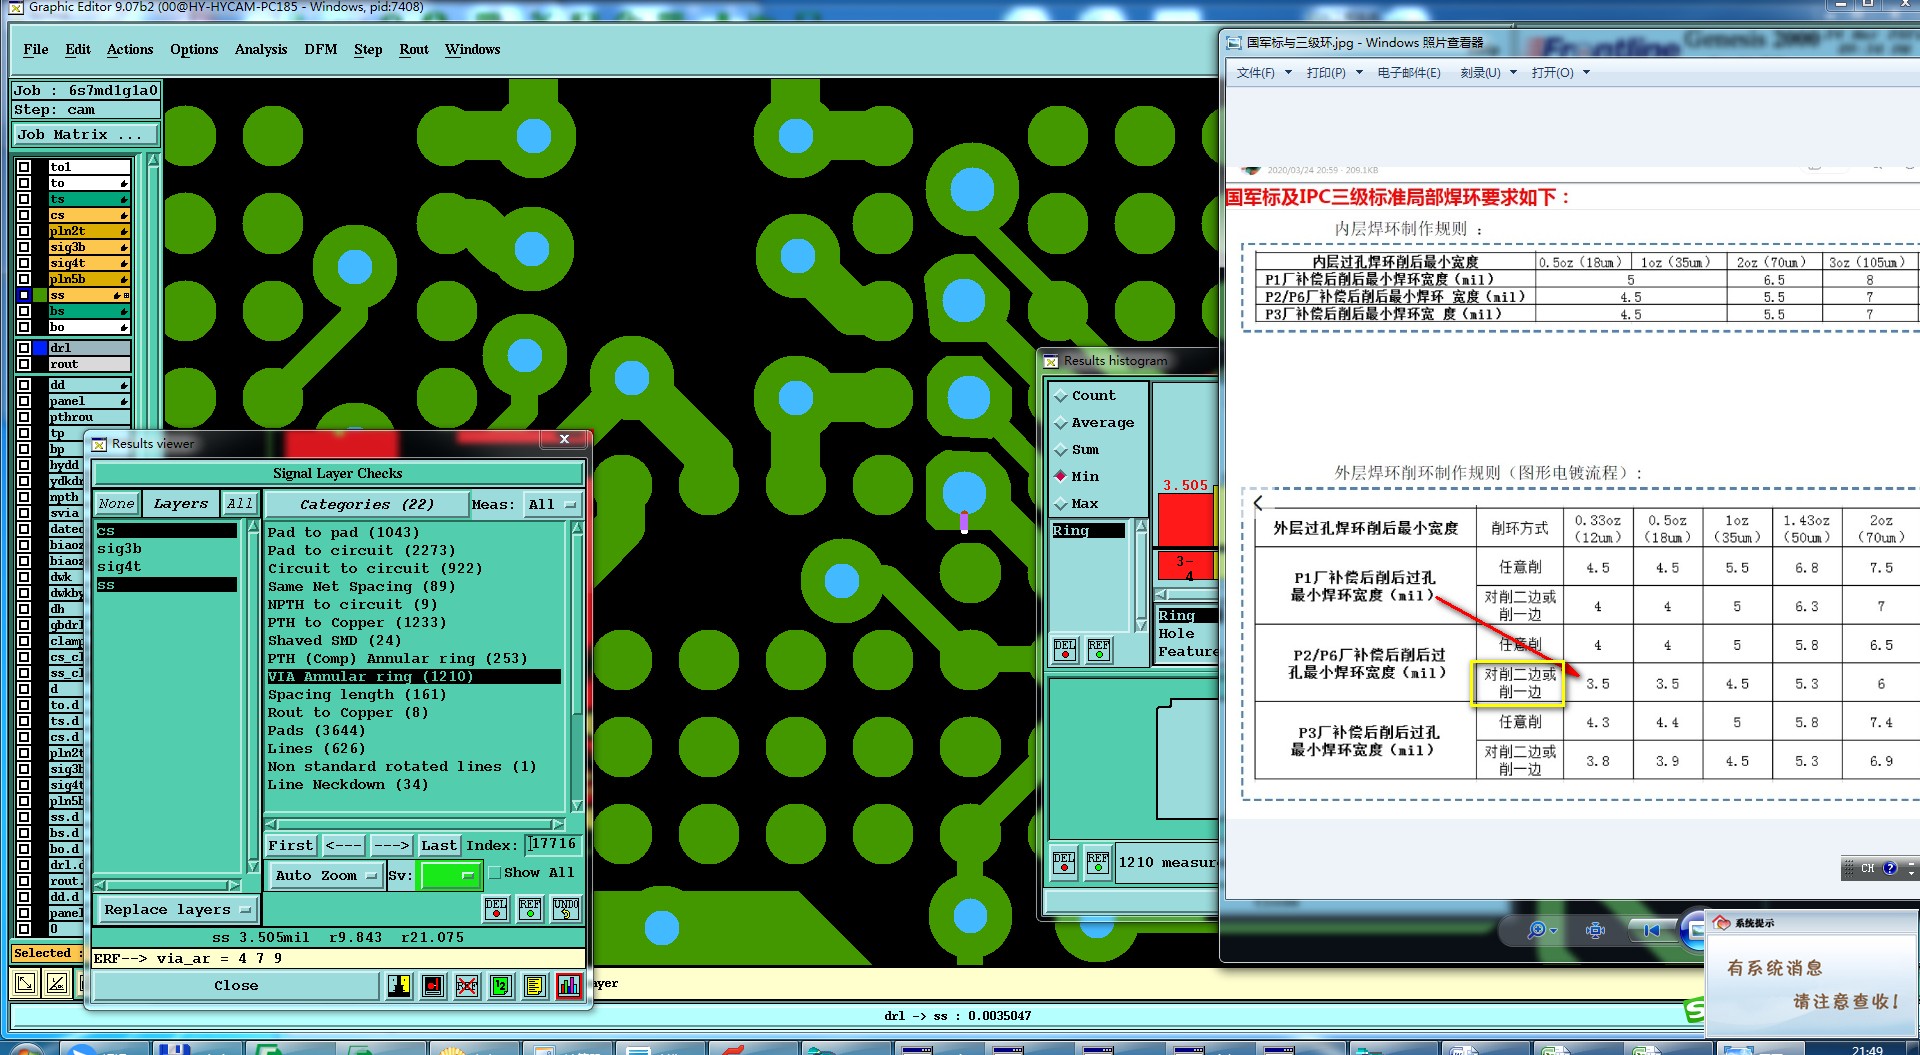
Task: Open the Replace layers dropdown
Action: pyautogui.click(x=178, y=910)
